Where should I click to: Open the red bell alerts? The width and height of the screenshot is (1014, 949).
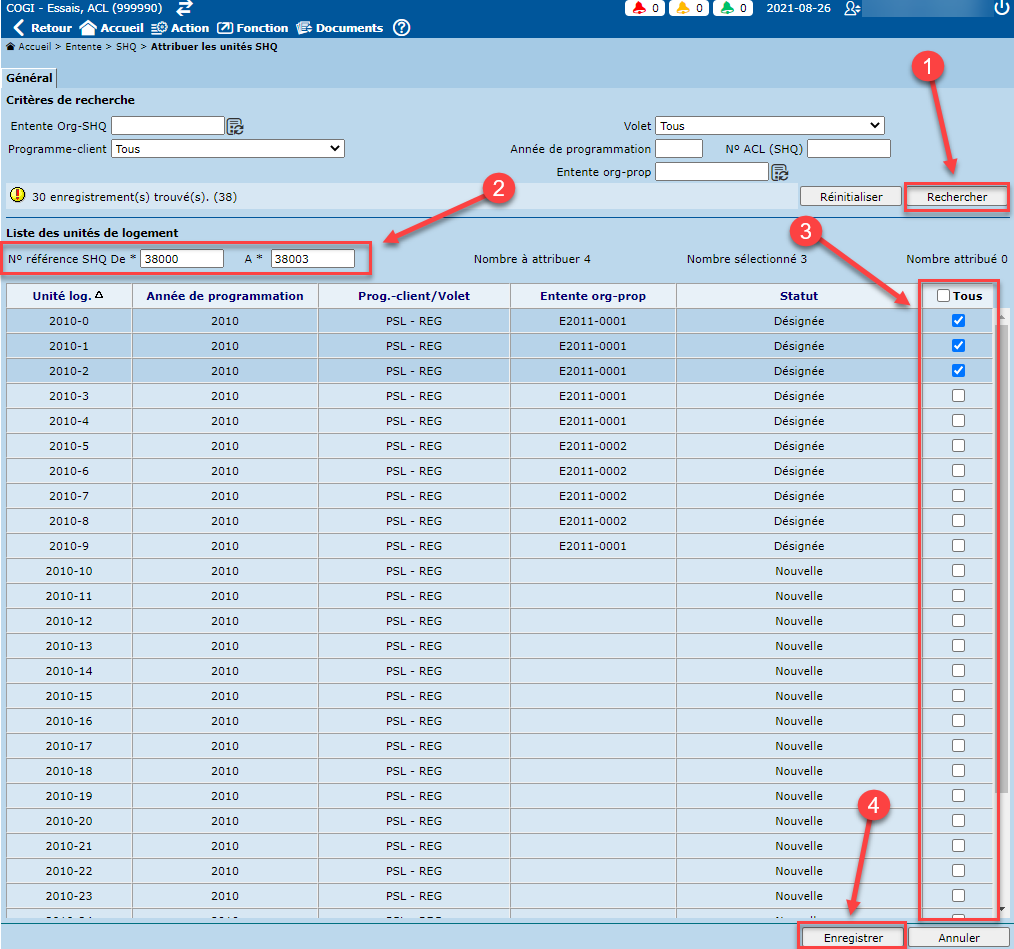[x=645, y=8]
